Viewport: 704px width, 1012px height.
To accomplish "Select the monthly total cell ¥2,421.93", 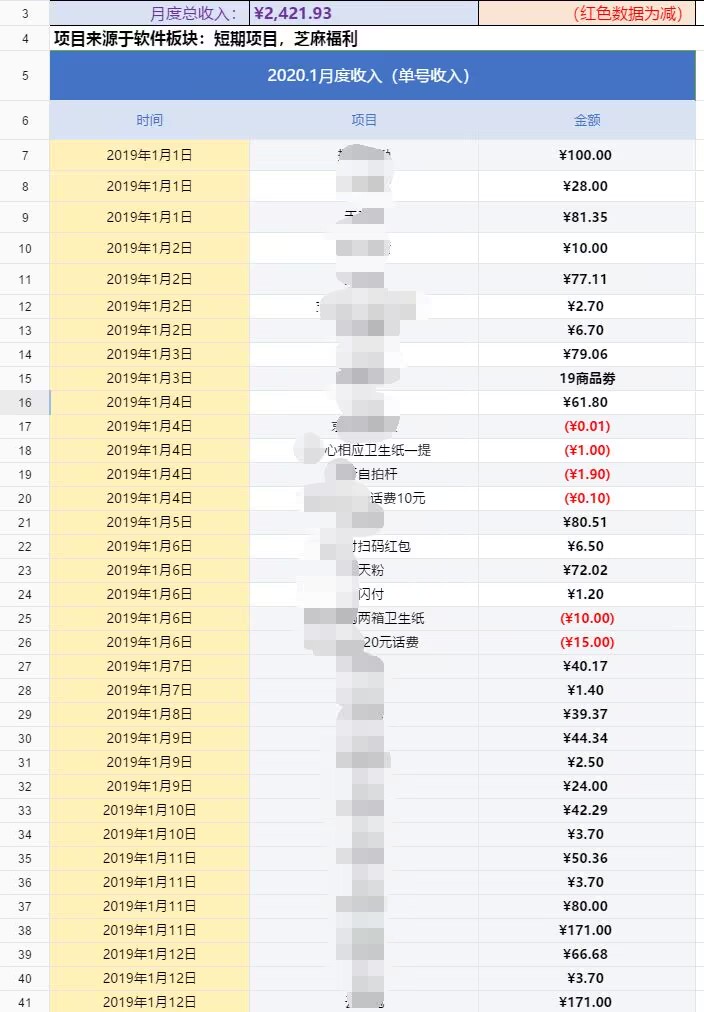I will click(x=363, y=13).
